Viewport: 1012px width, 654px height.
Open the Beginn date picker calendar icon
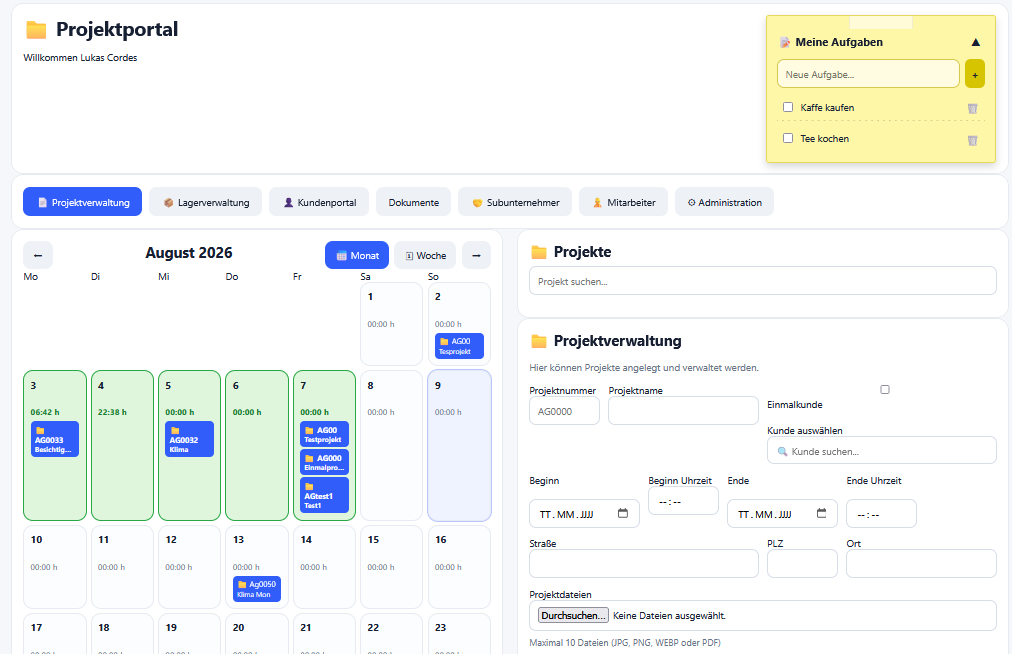point(623,513)
